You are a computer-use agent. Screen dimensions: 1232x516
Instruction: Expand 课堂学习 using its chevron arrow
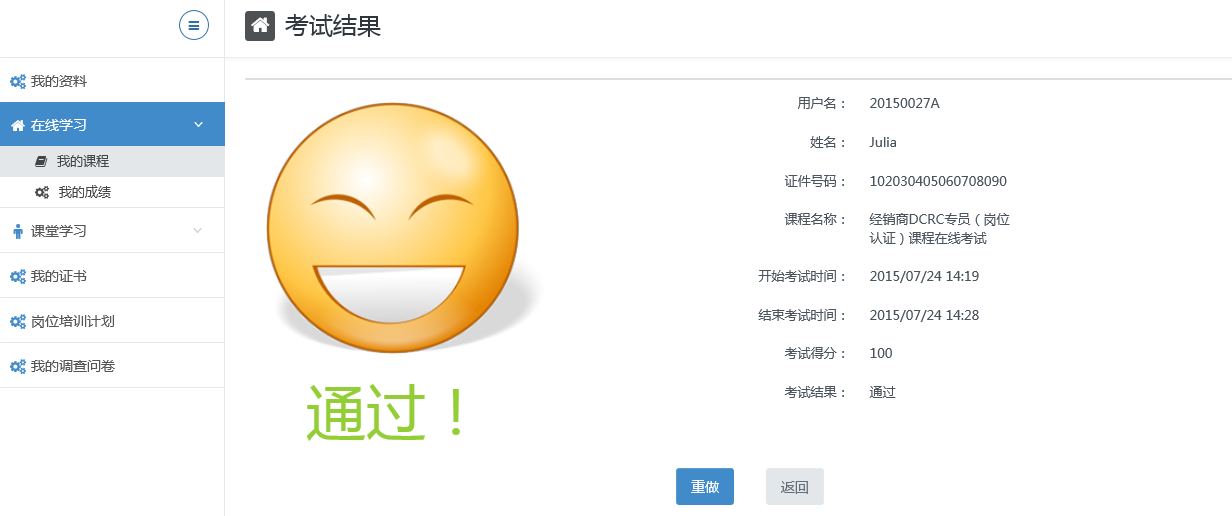pos(198,230)
